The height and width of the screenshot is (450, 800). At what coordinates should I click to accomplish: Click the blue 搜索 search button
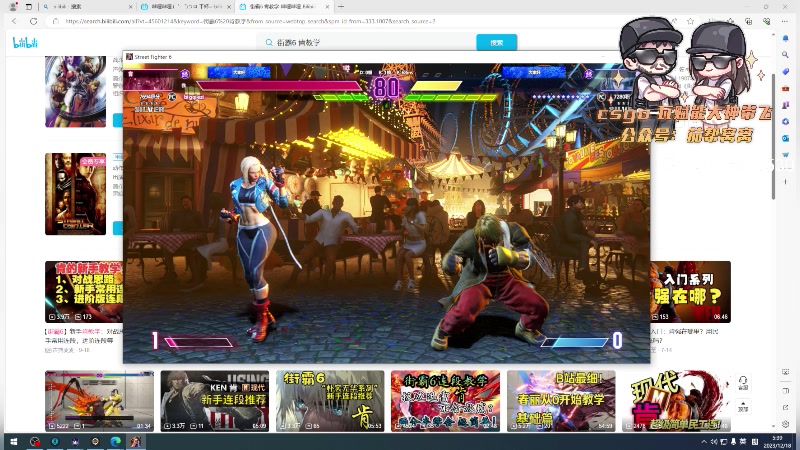496,43
